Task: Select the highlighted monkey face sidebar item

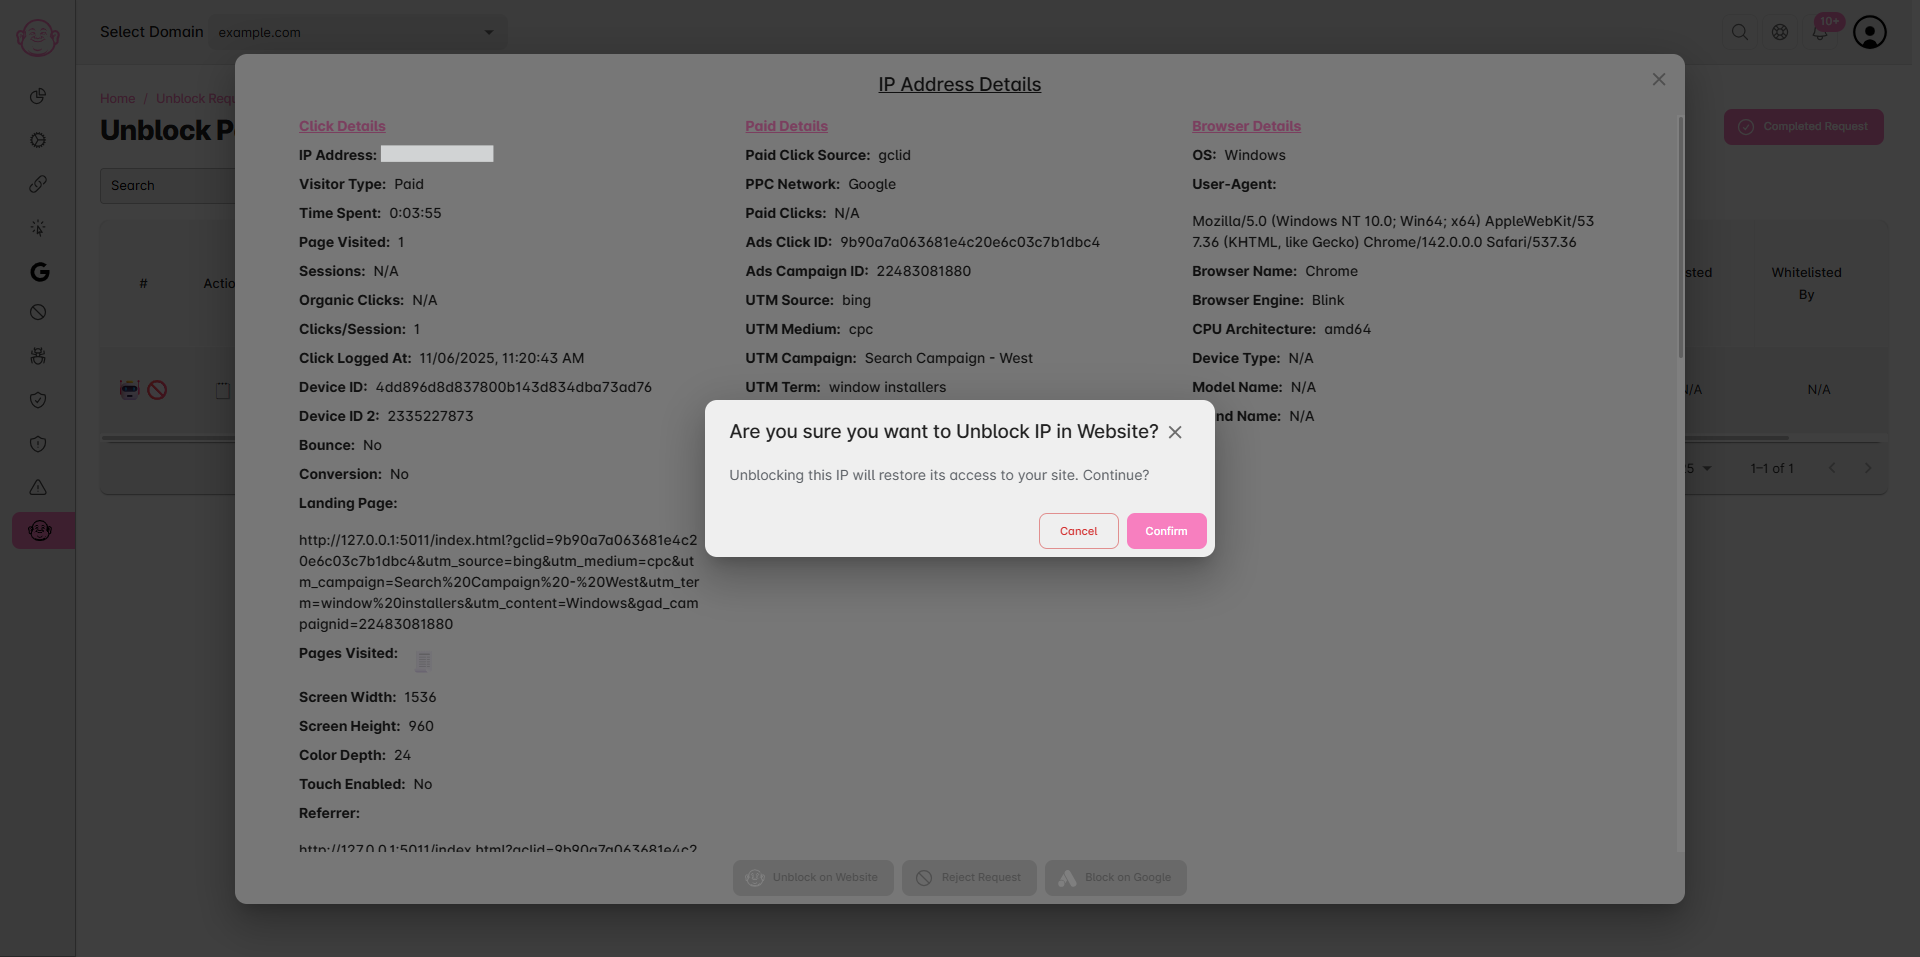Action: pyautogui.click(x=43, y=531)
